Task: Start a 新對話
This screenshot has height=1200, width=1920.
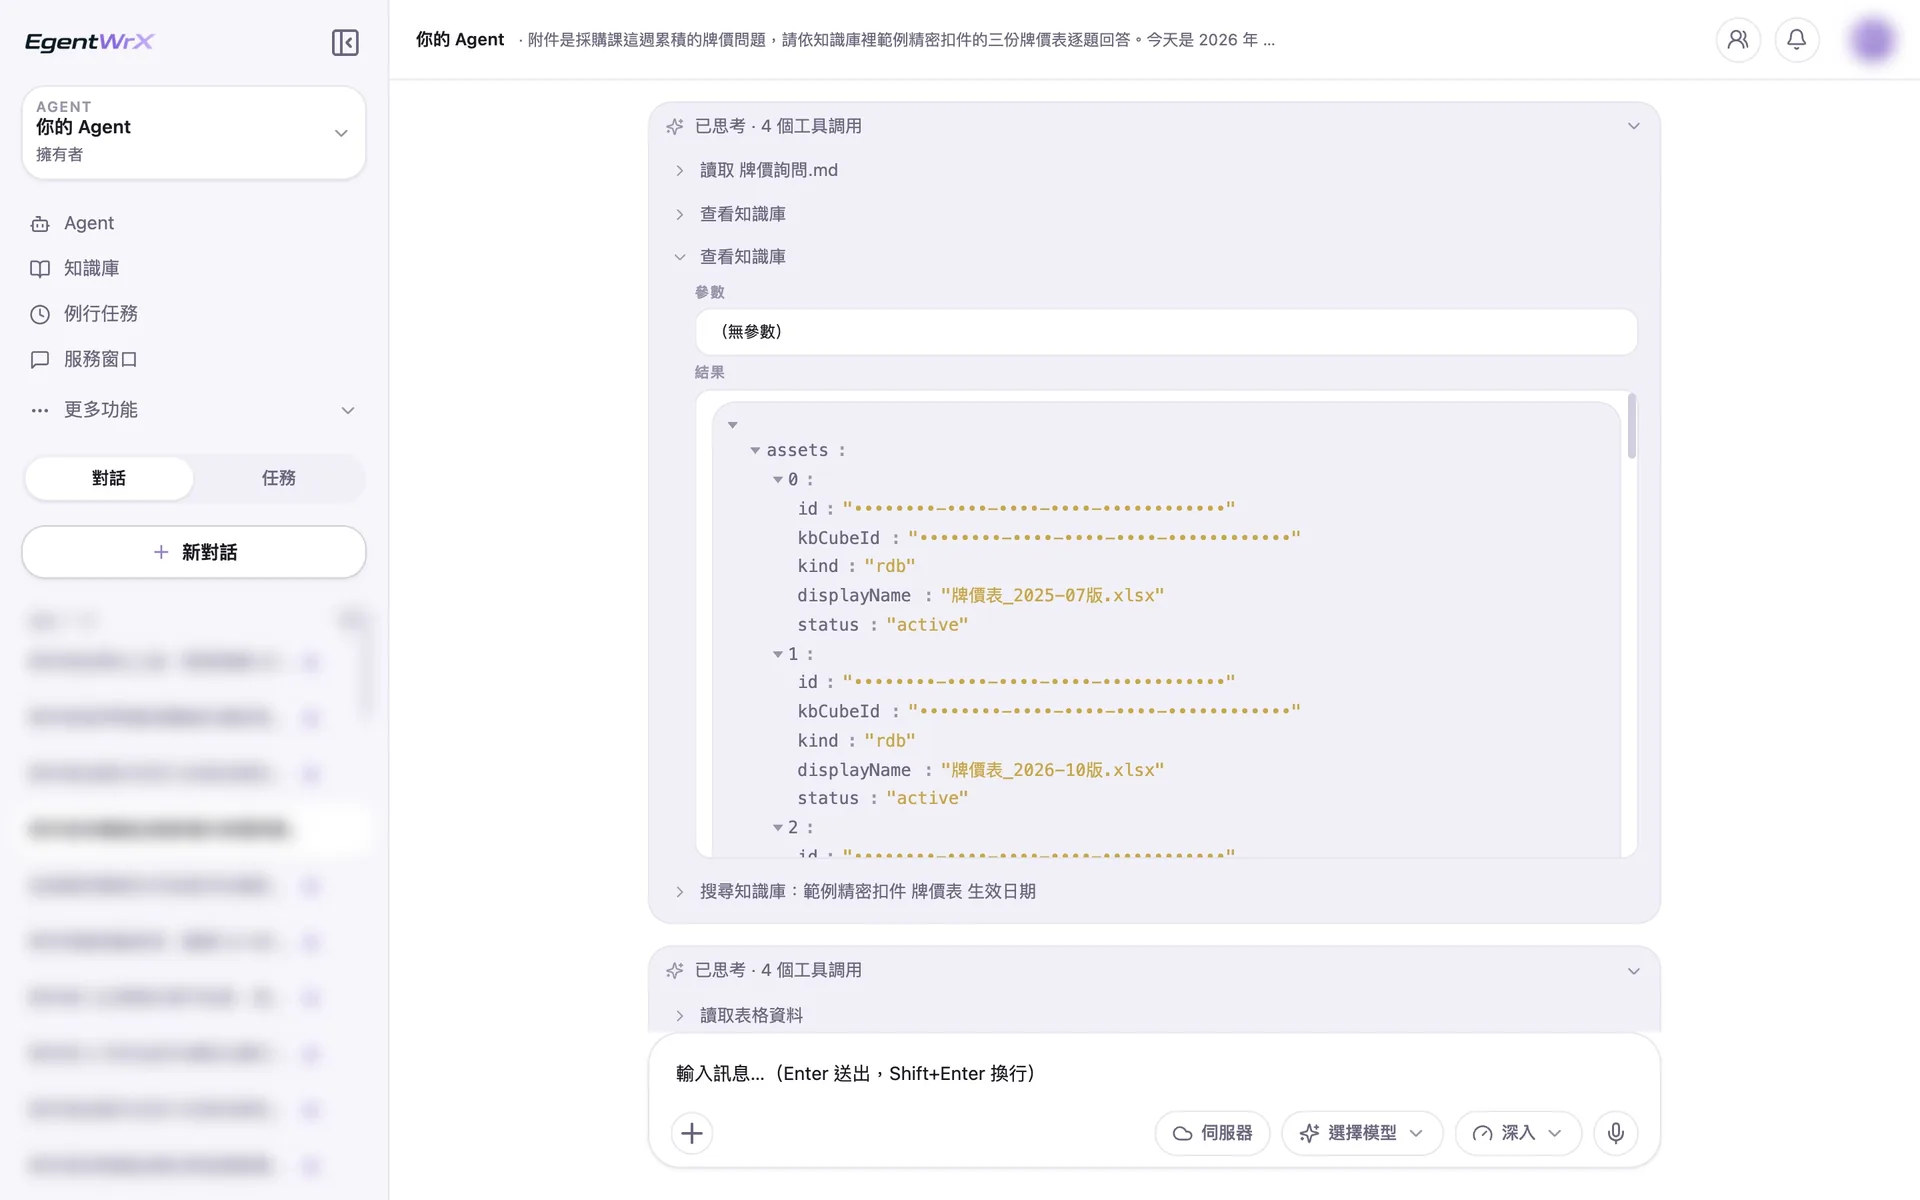Action: 194,552
